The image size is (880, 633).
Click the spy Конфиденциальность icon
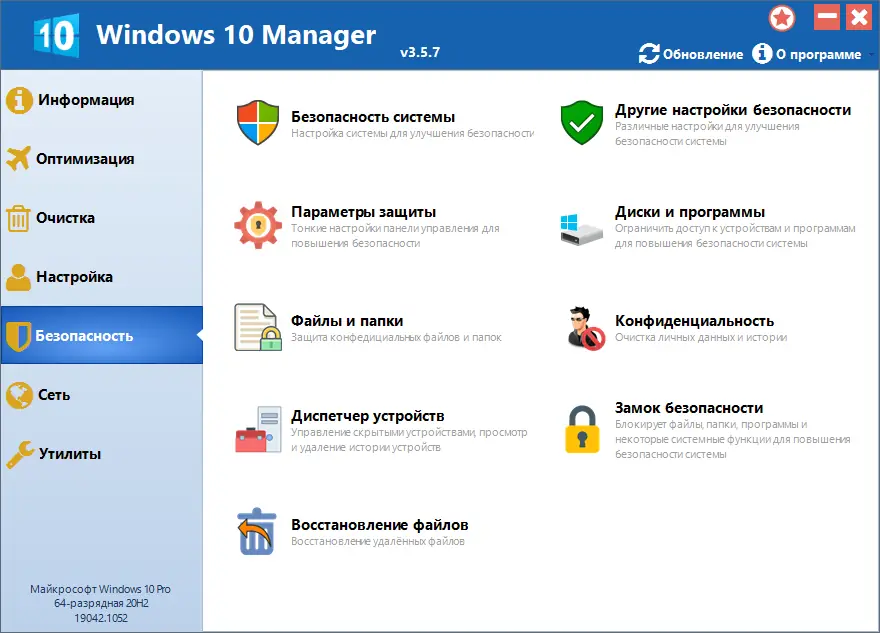pos(584,328)
